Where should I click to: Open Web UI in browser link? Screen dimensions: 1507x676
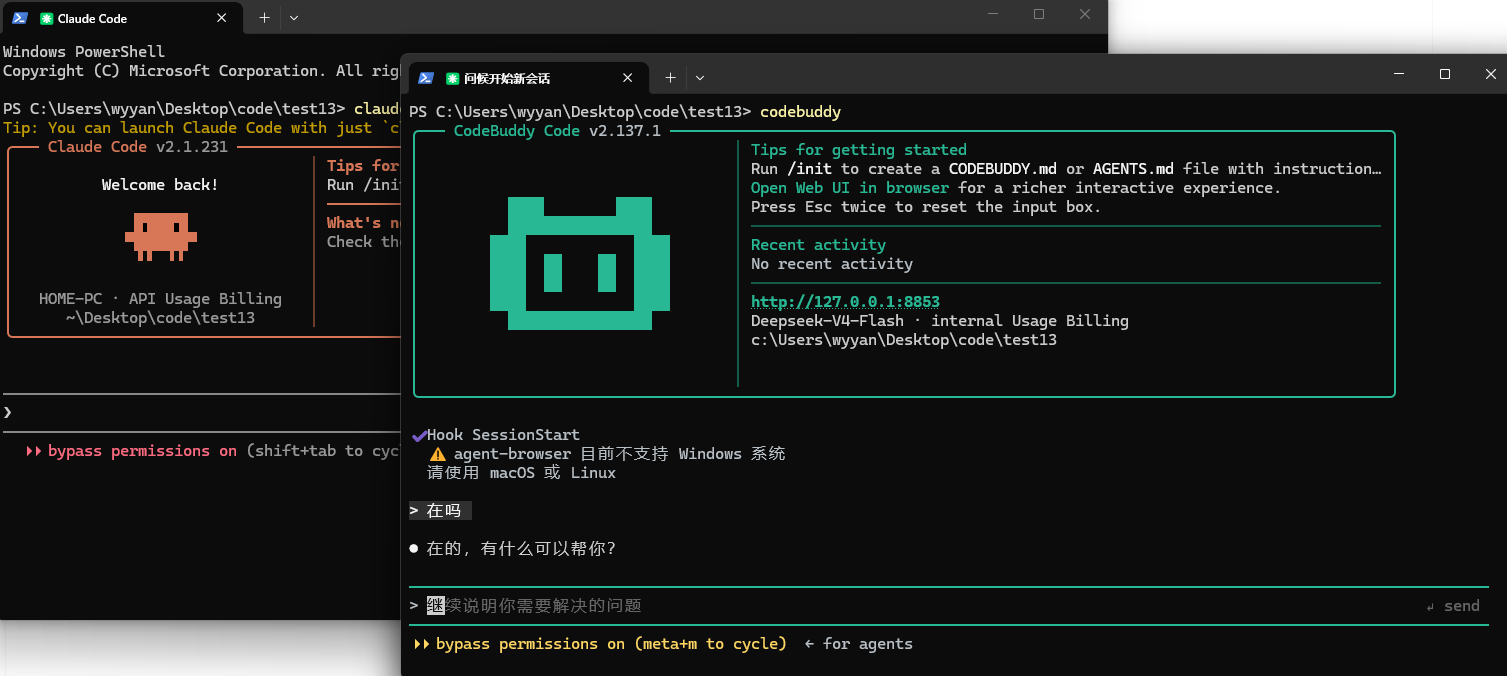[x=850, y=188]
